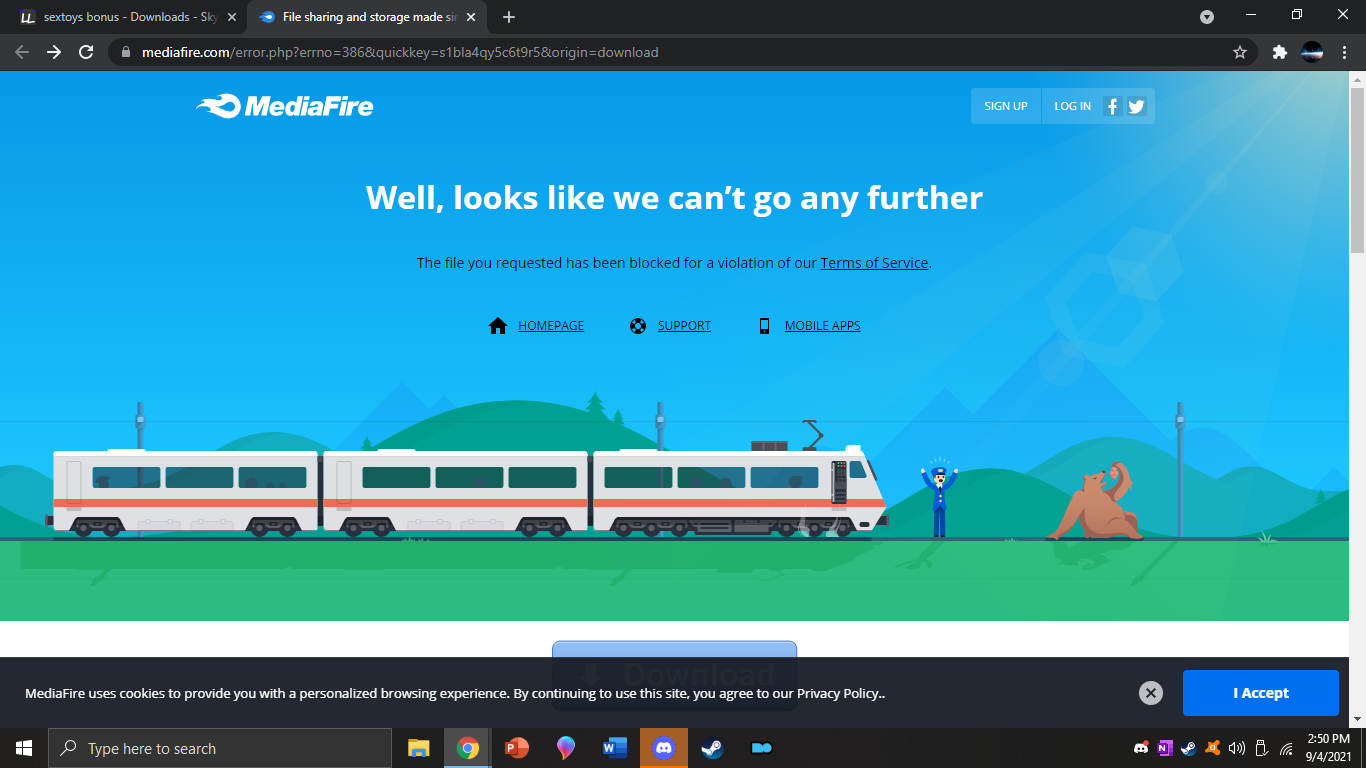The width and height of the screenshot is (1366, 768).
Task: Open MediaFire's Facebook page icon
Action: (1112, 106)
